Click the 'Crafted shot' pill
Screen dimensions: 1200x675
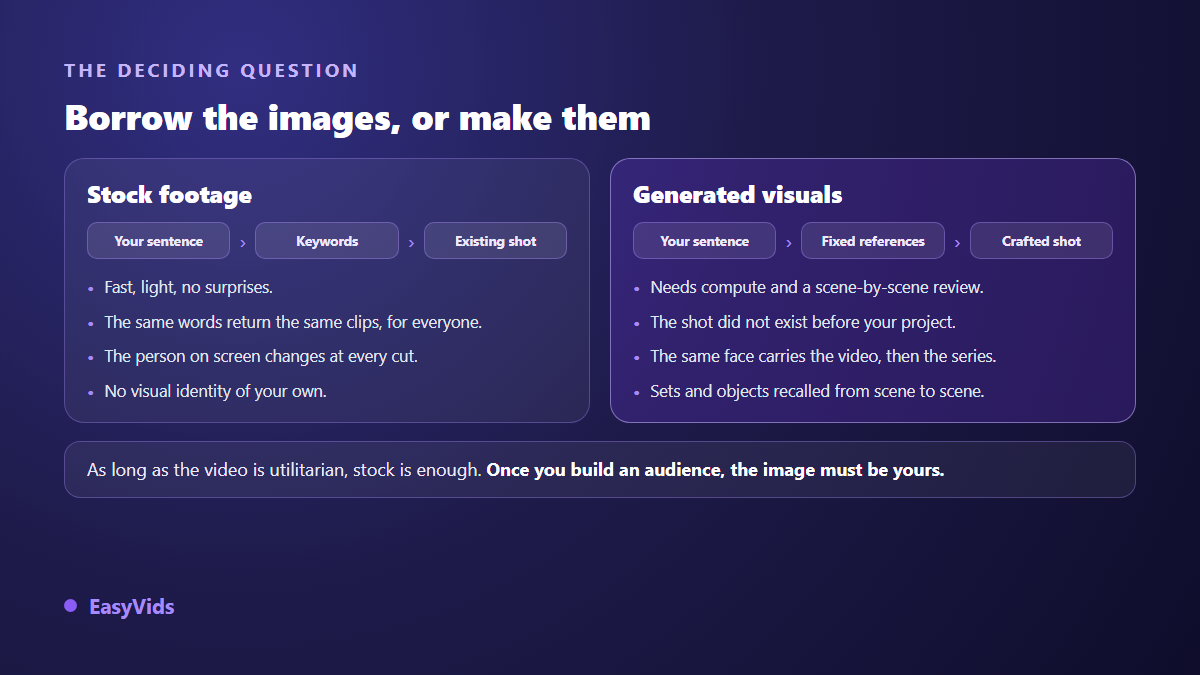tap(1041, 241)
